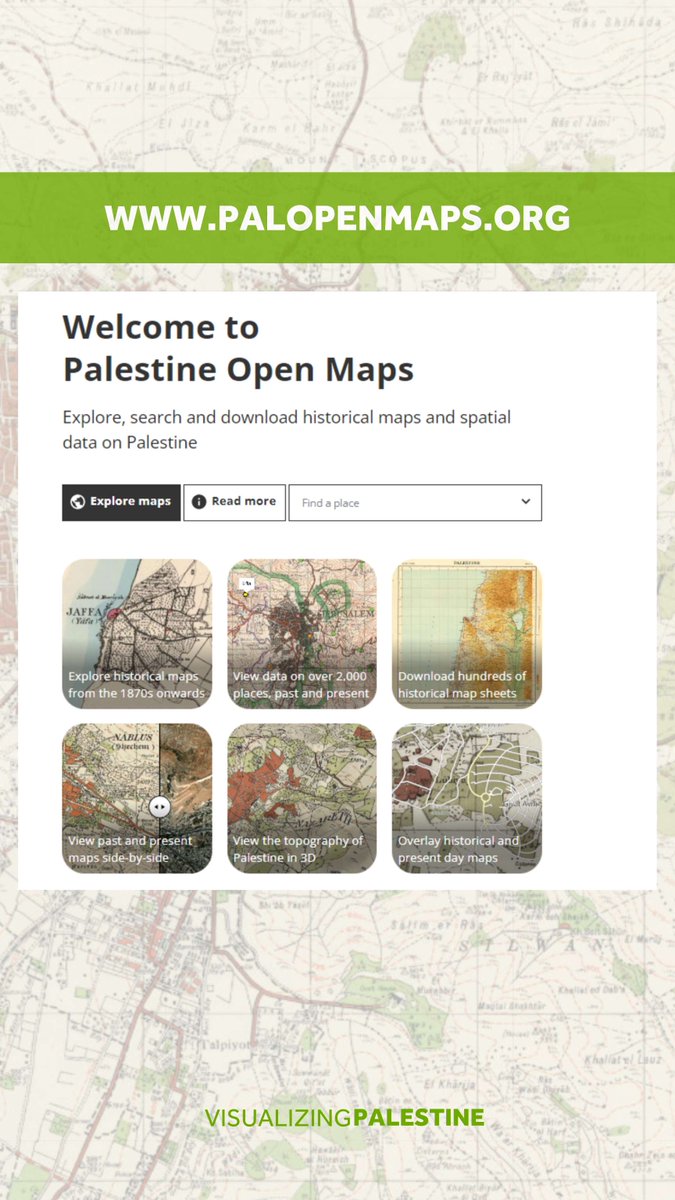
Task: Click the 'Explore, search and download historical maps' description
Action: [x=287, y=429]
